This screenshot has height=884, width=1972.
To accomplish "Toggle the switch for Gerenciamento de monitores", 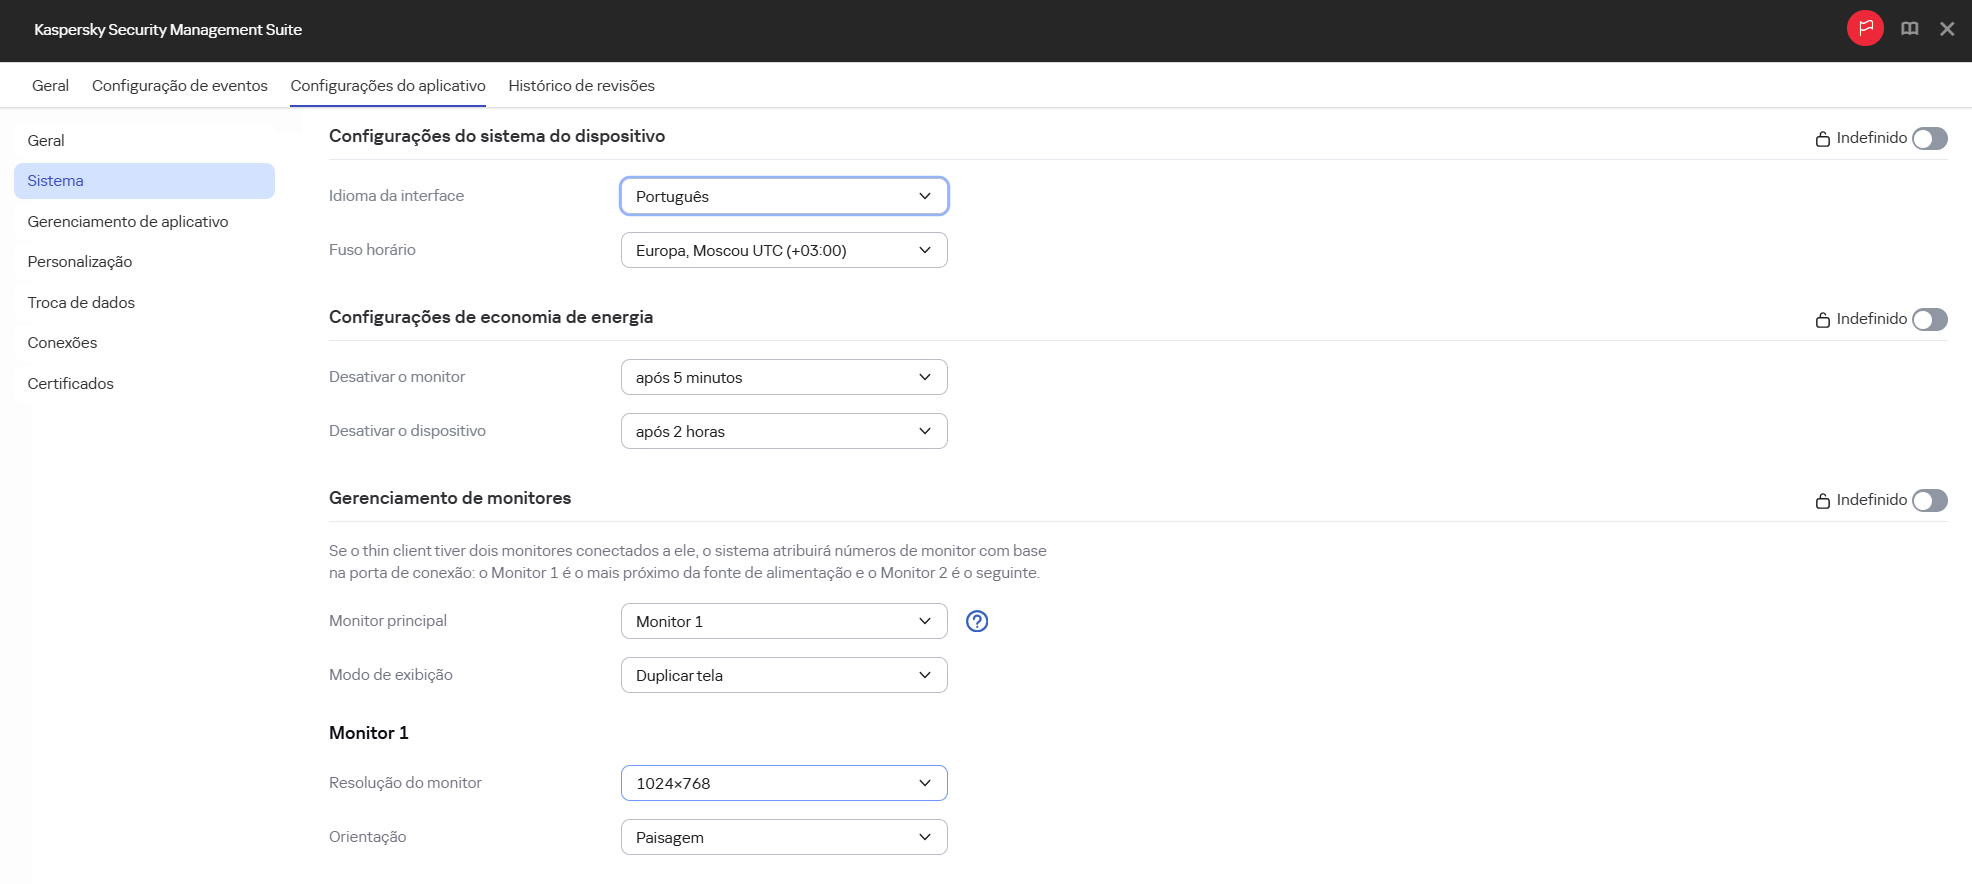I will click(x=1930, y=500).
